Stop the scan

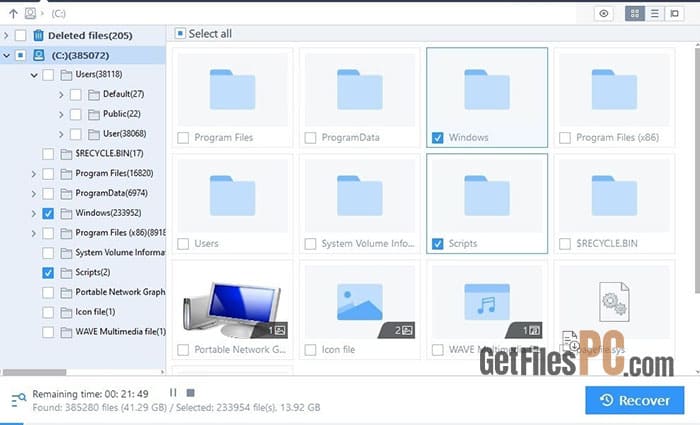(190, 392)
